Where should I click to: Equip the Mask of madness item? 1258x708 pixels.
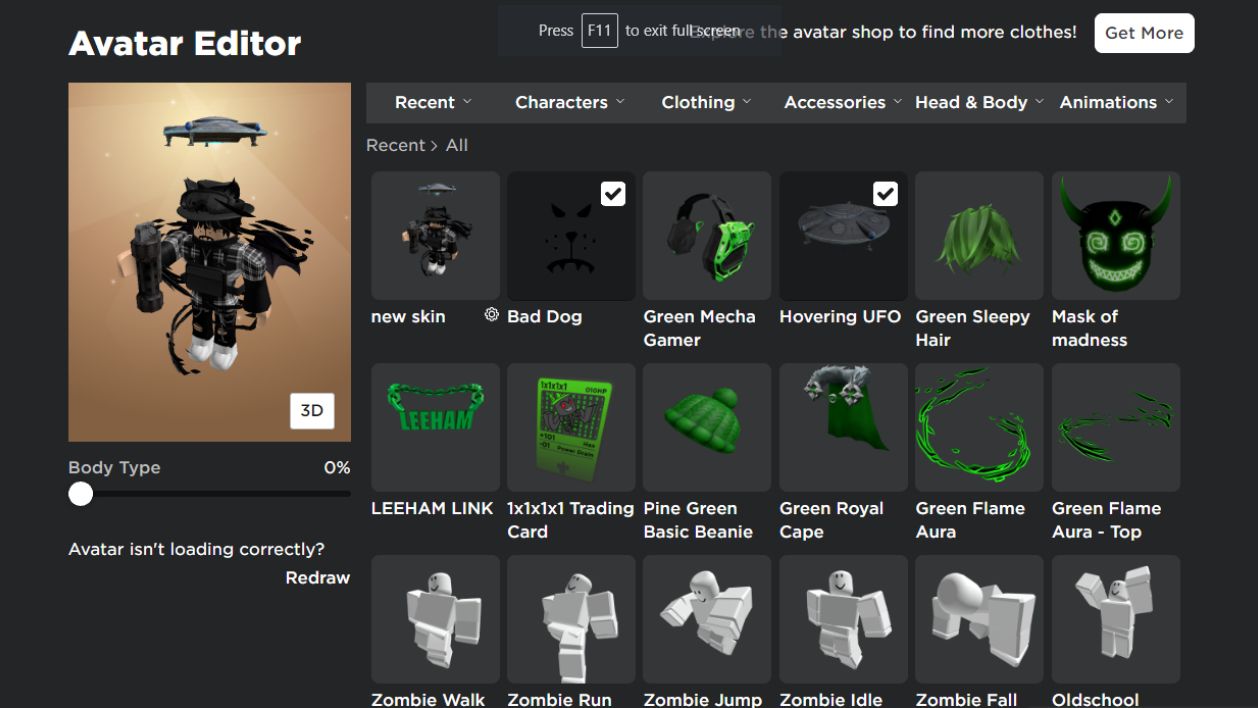pyautogui.click(x=1116, y=236)
